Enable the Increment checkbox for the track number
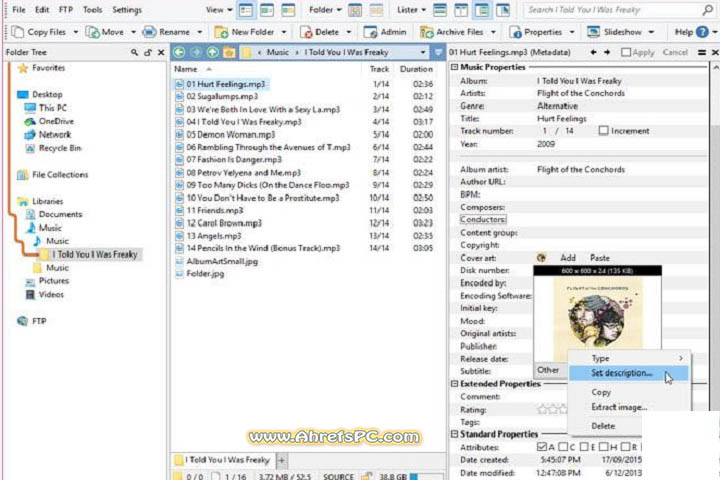720x480 pixels. pos(603,131)
